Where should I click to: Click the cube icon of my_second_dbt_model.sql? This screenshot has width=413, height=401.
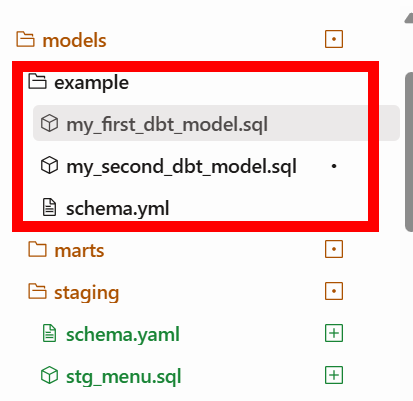point(49,165)
